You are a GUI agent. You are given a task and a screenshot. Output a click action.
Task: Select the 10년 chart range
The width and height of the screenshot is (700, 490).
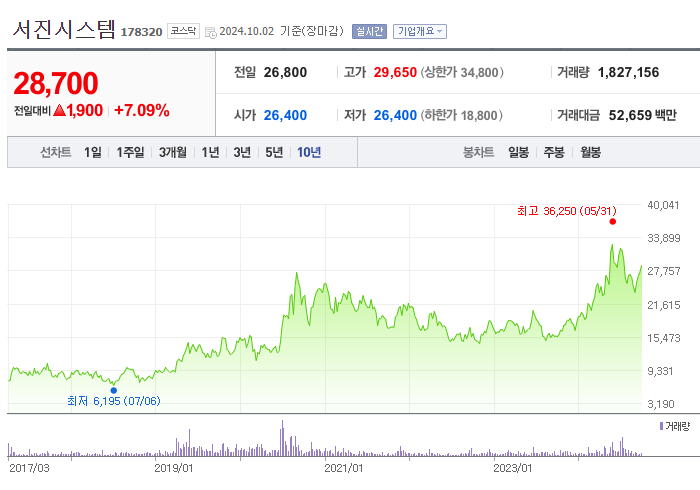coord(309,152)
